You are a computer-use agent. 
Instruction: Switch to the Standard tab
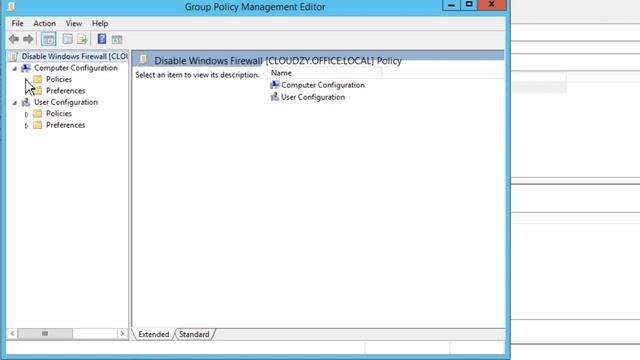[x=194, y=334]
